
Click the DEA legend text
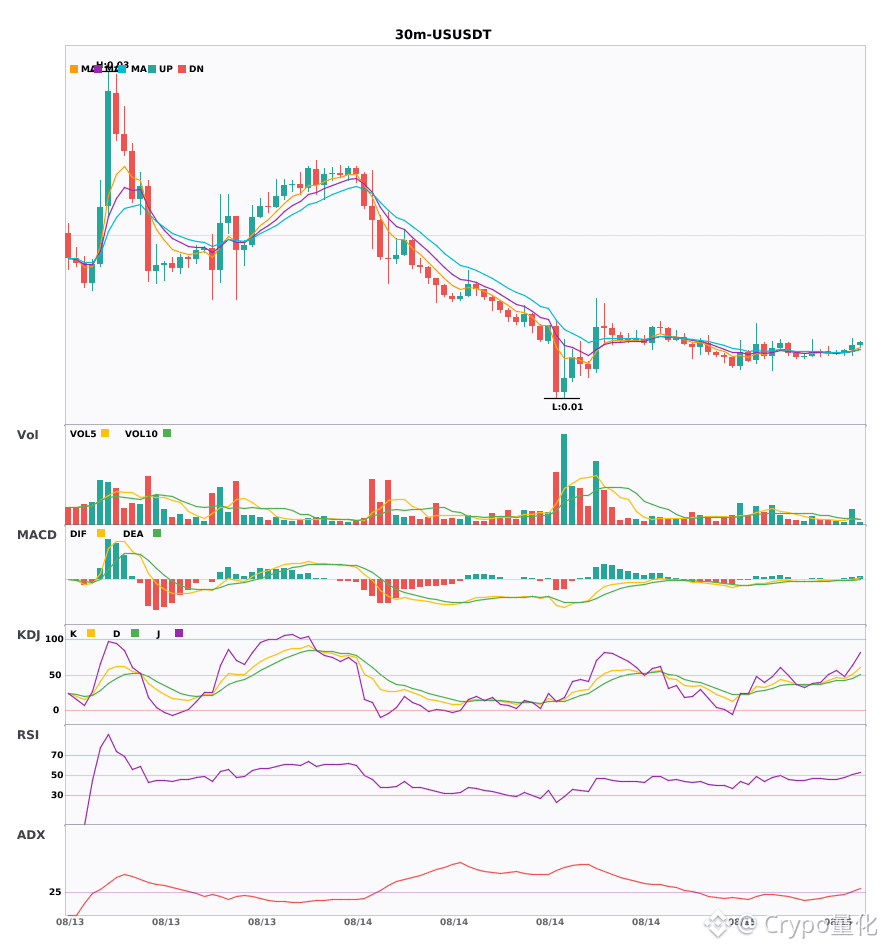tap(133, 534)
